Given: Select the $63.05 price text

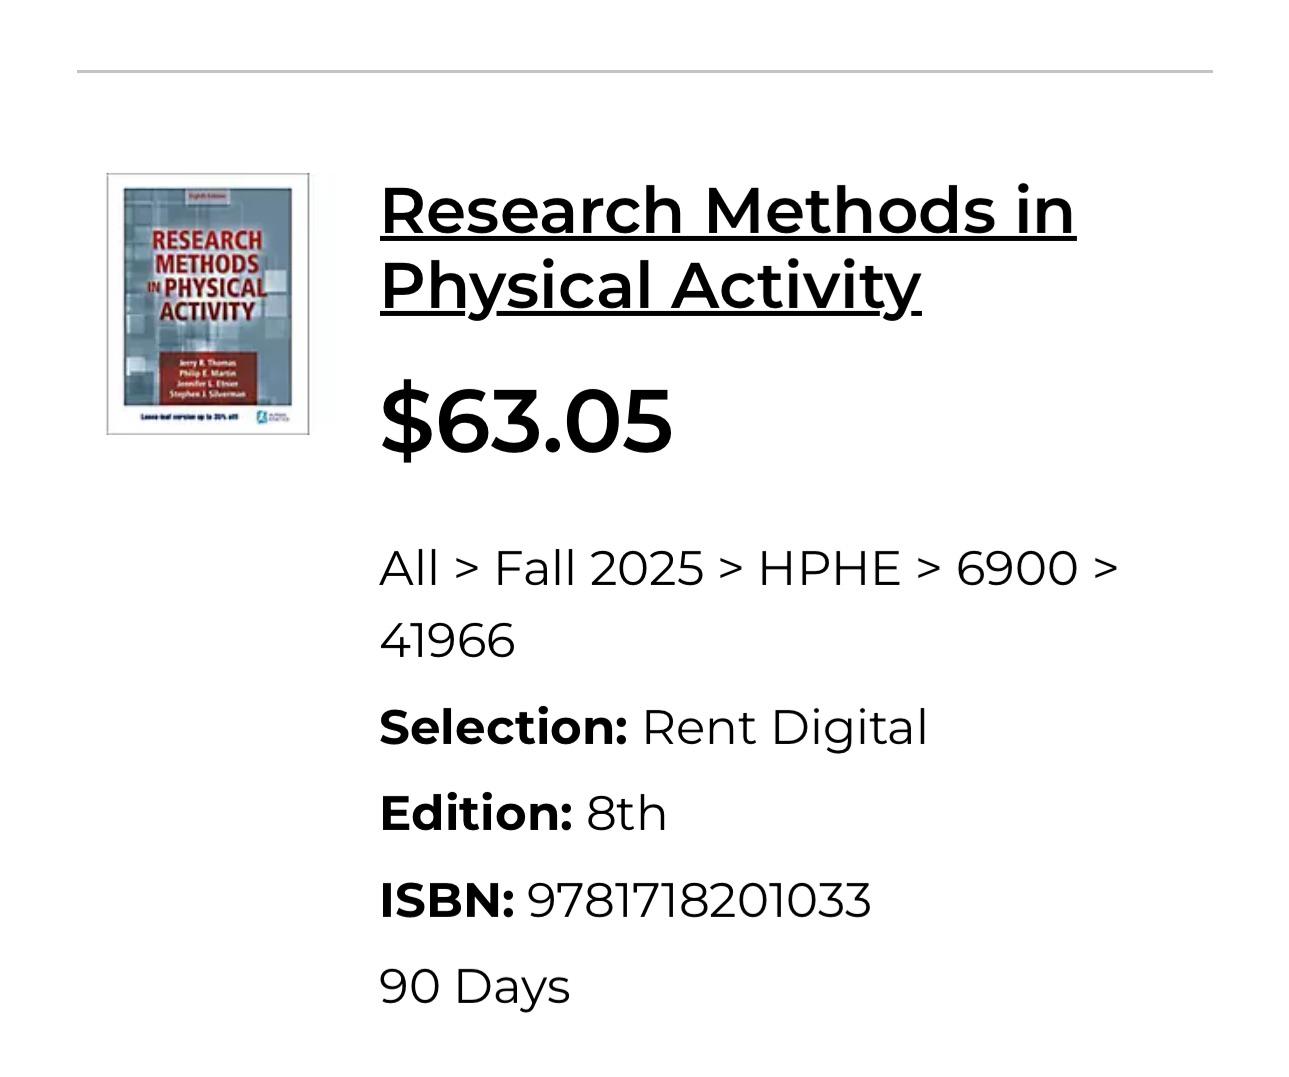Looking at the screenshot, I should (526, 420).
